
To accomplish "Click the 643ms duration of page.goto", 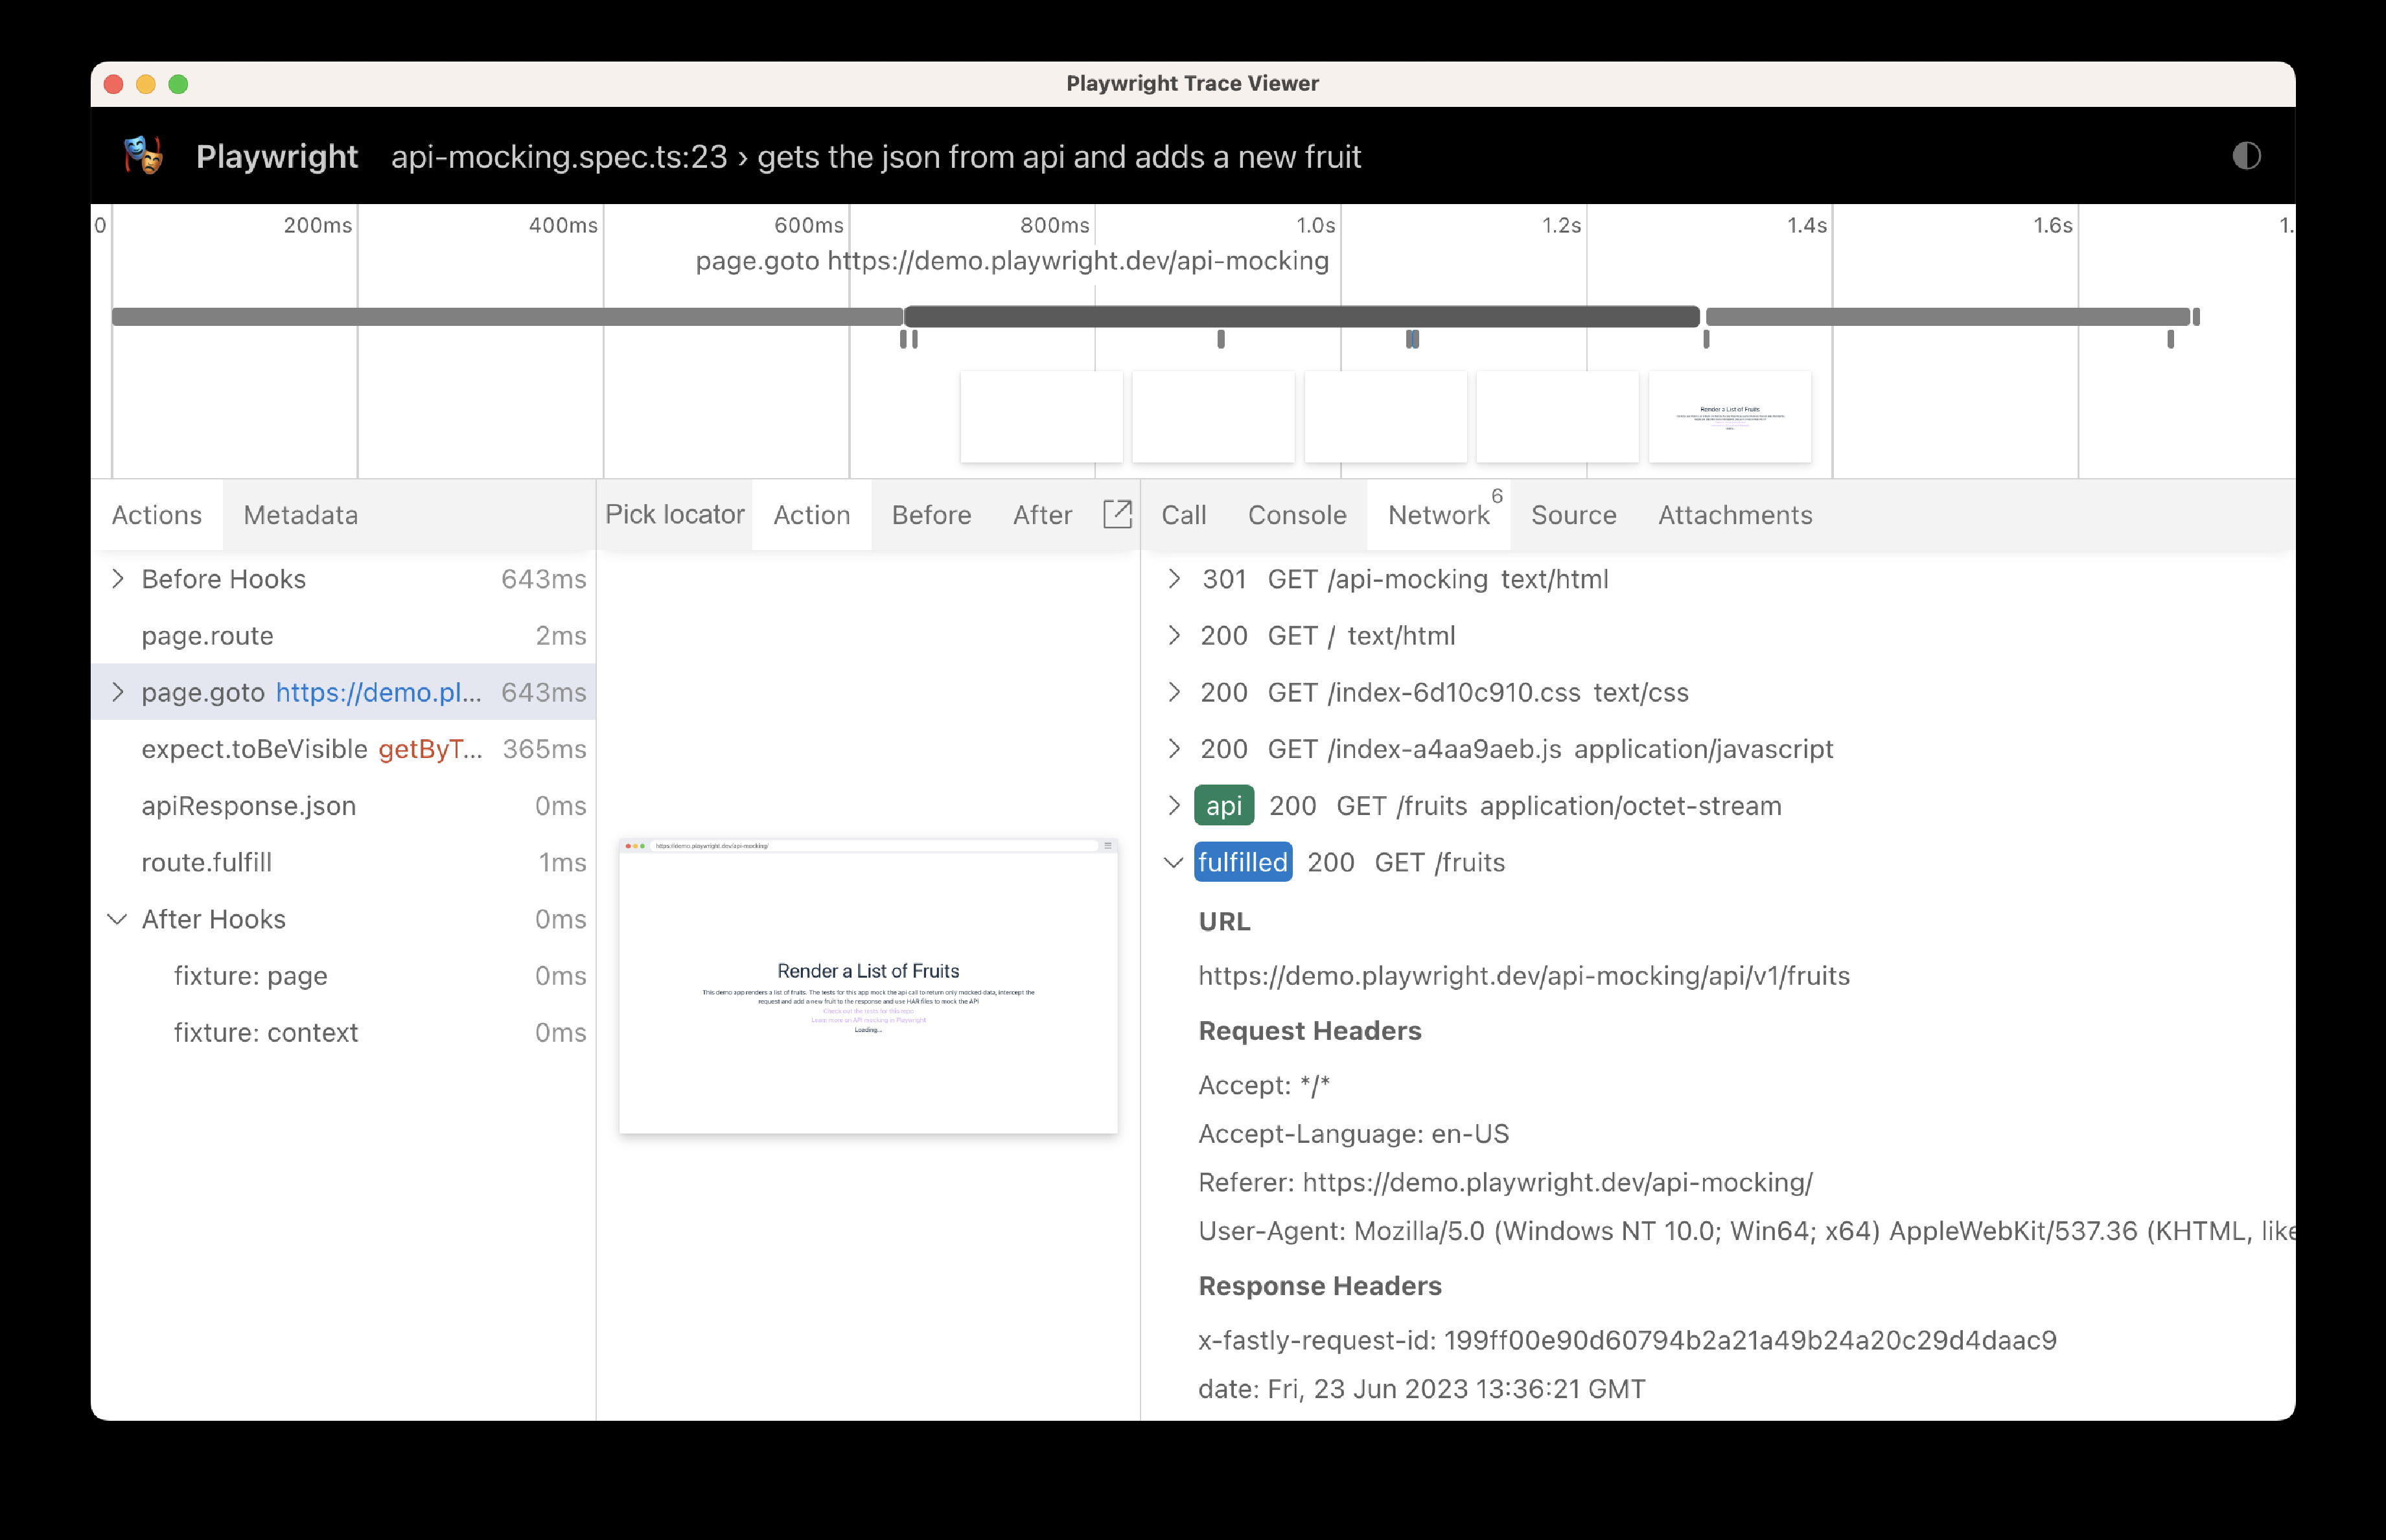I will point(544,692).
